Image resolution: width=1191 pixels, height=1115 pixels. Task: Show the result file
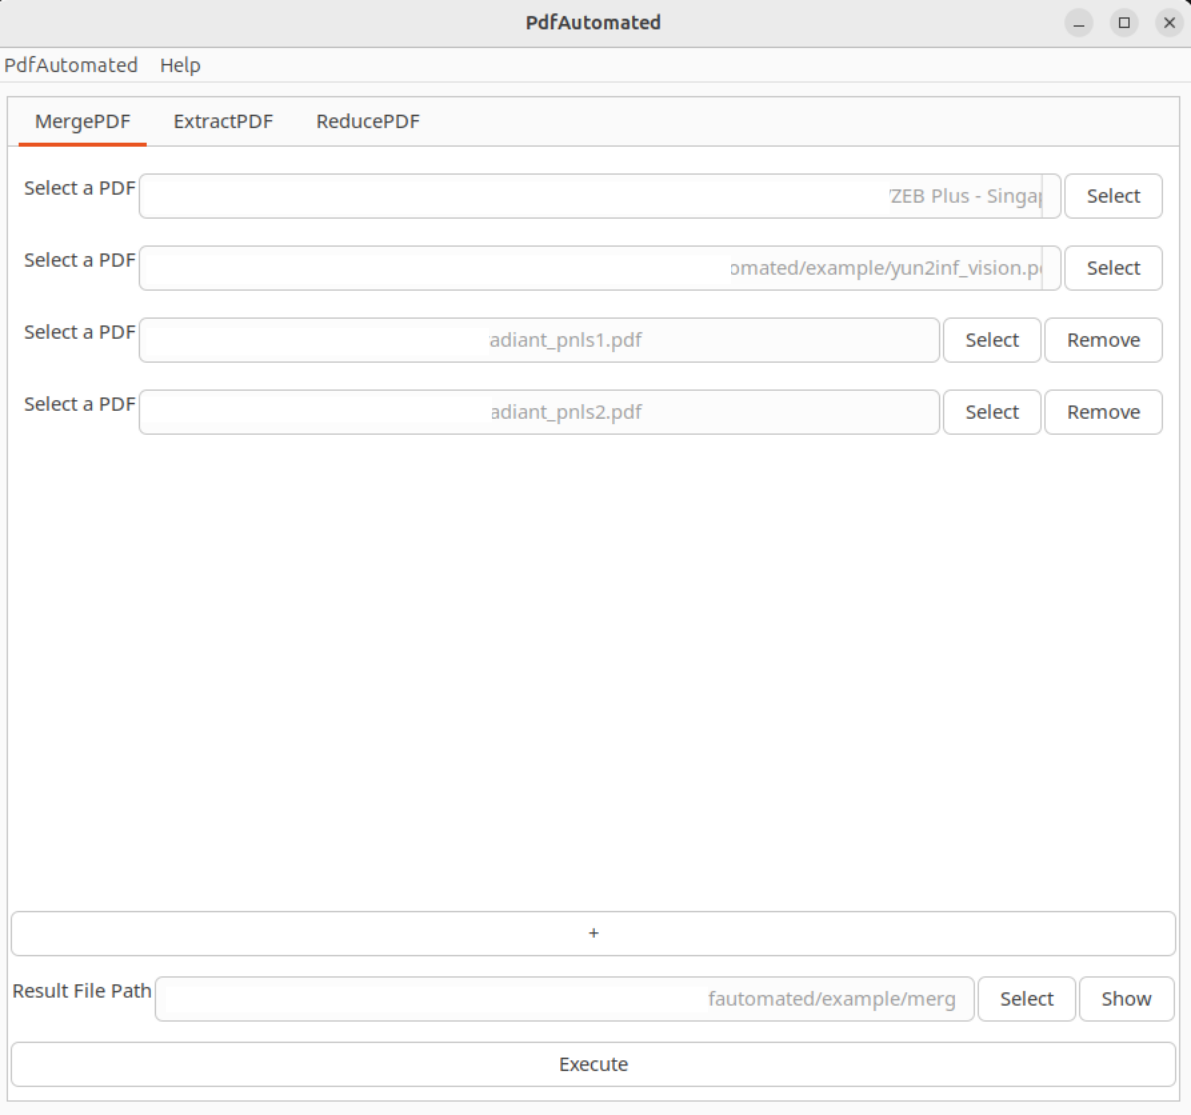(1126, 999)
